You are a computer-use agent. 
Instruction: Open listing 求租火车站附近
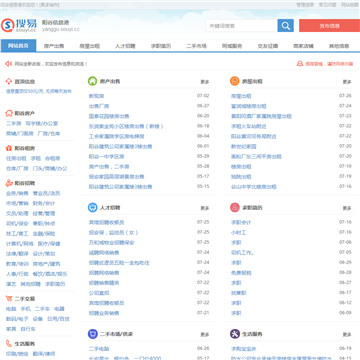point(249,126)
